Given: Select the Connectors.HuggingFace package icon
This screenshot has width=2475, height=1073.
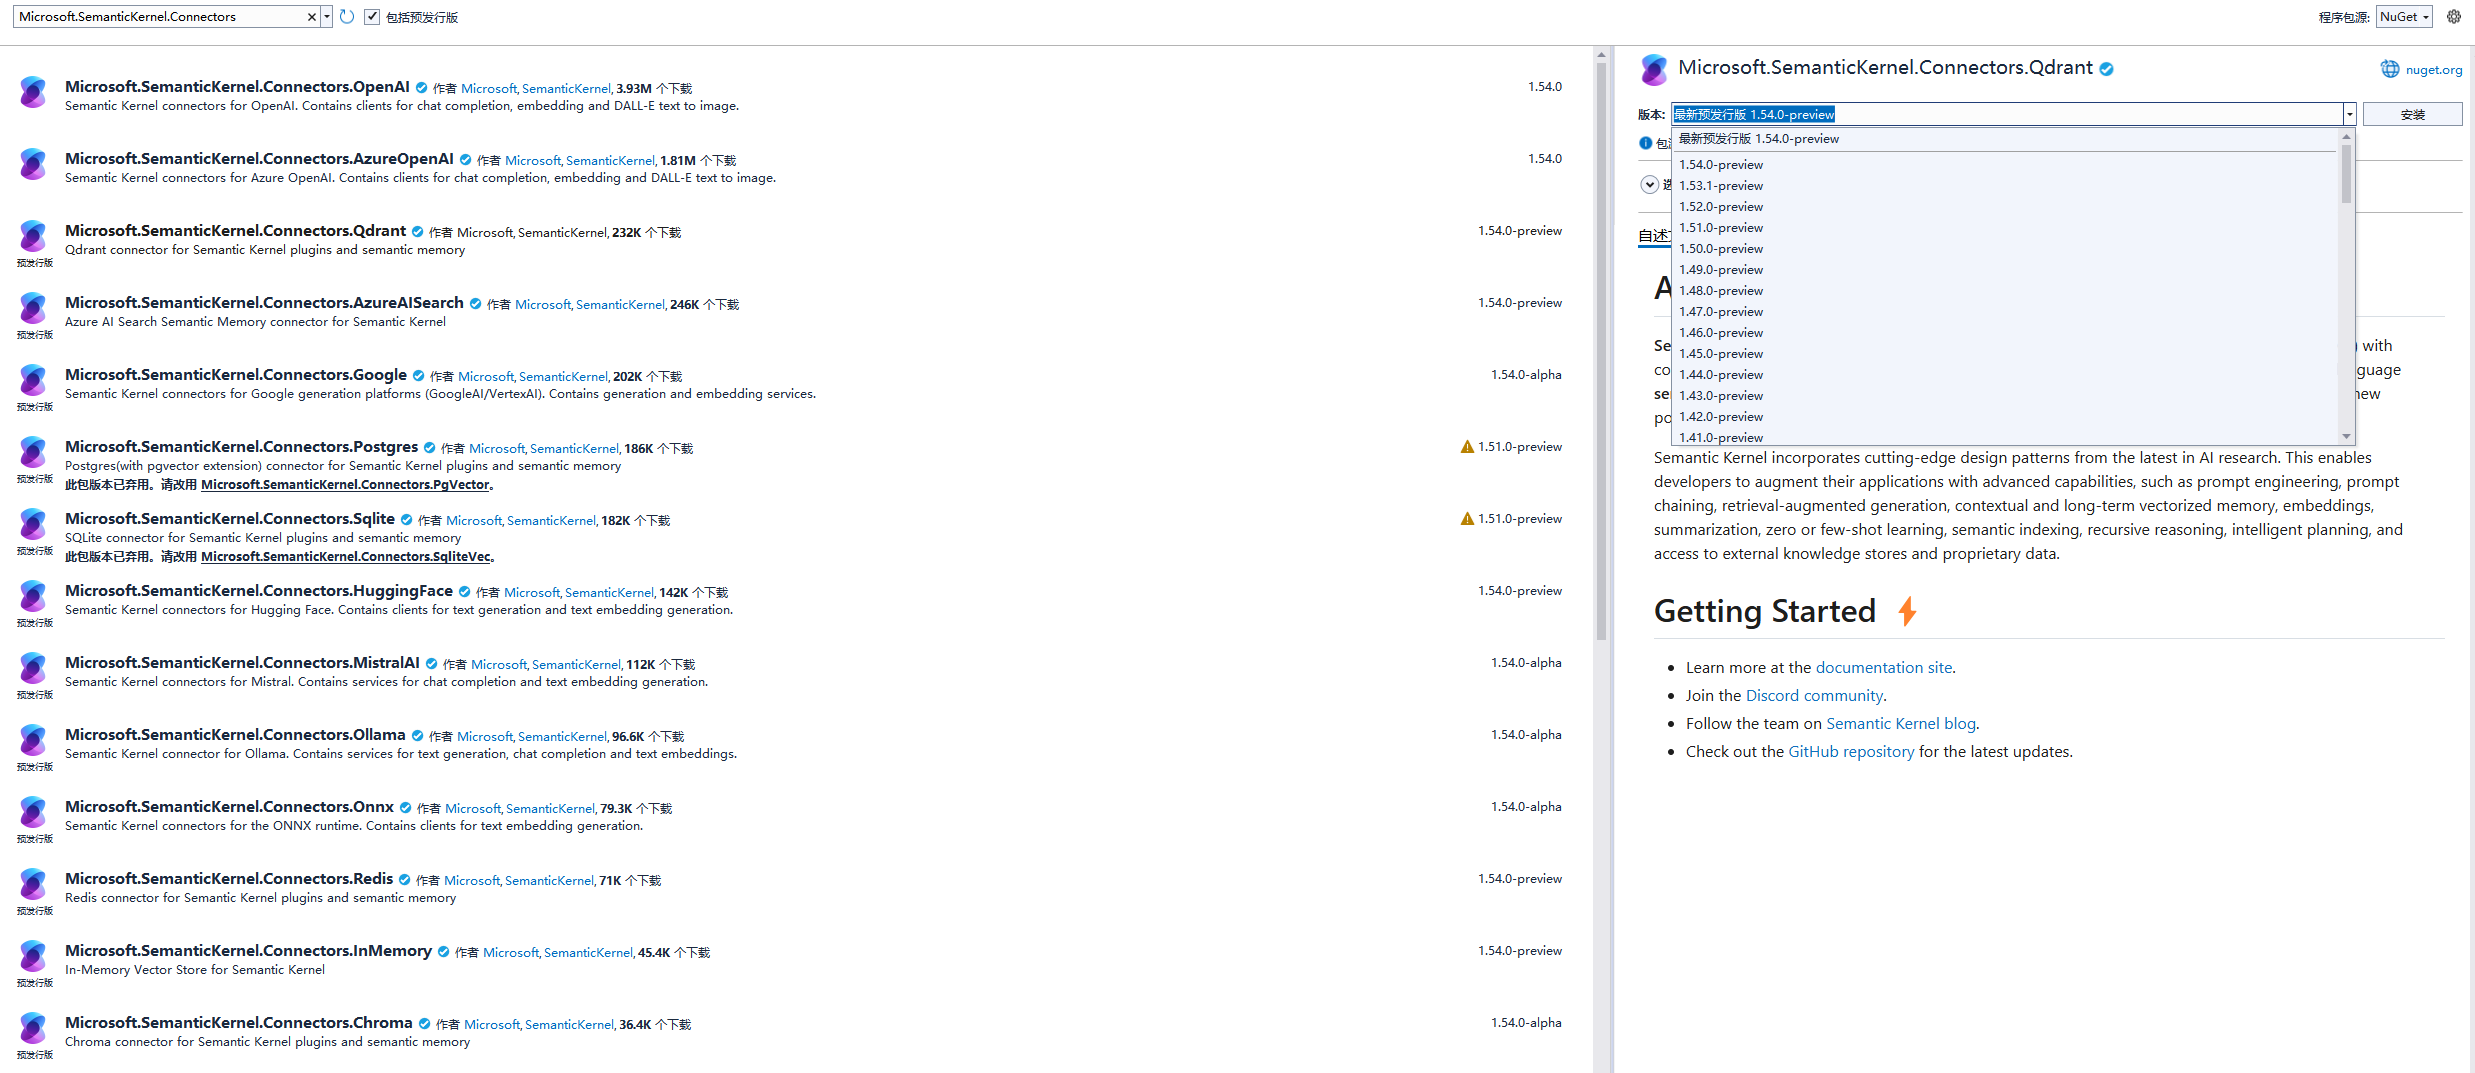Looking at the screenshot, I should pyautogui.click(x=33, y=596).
